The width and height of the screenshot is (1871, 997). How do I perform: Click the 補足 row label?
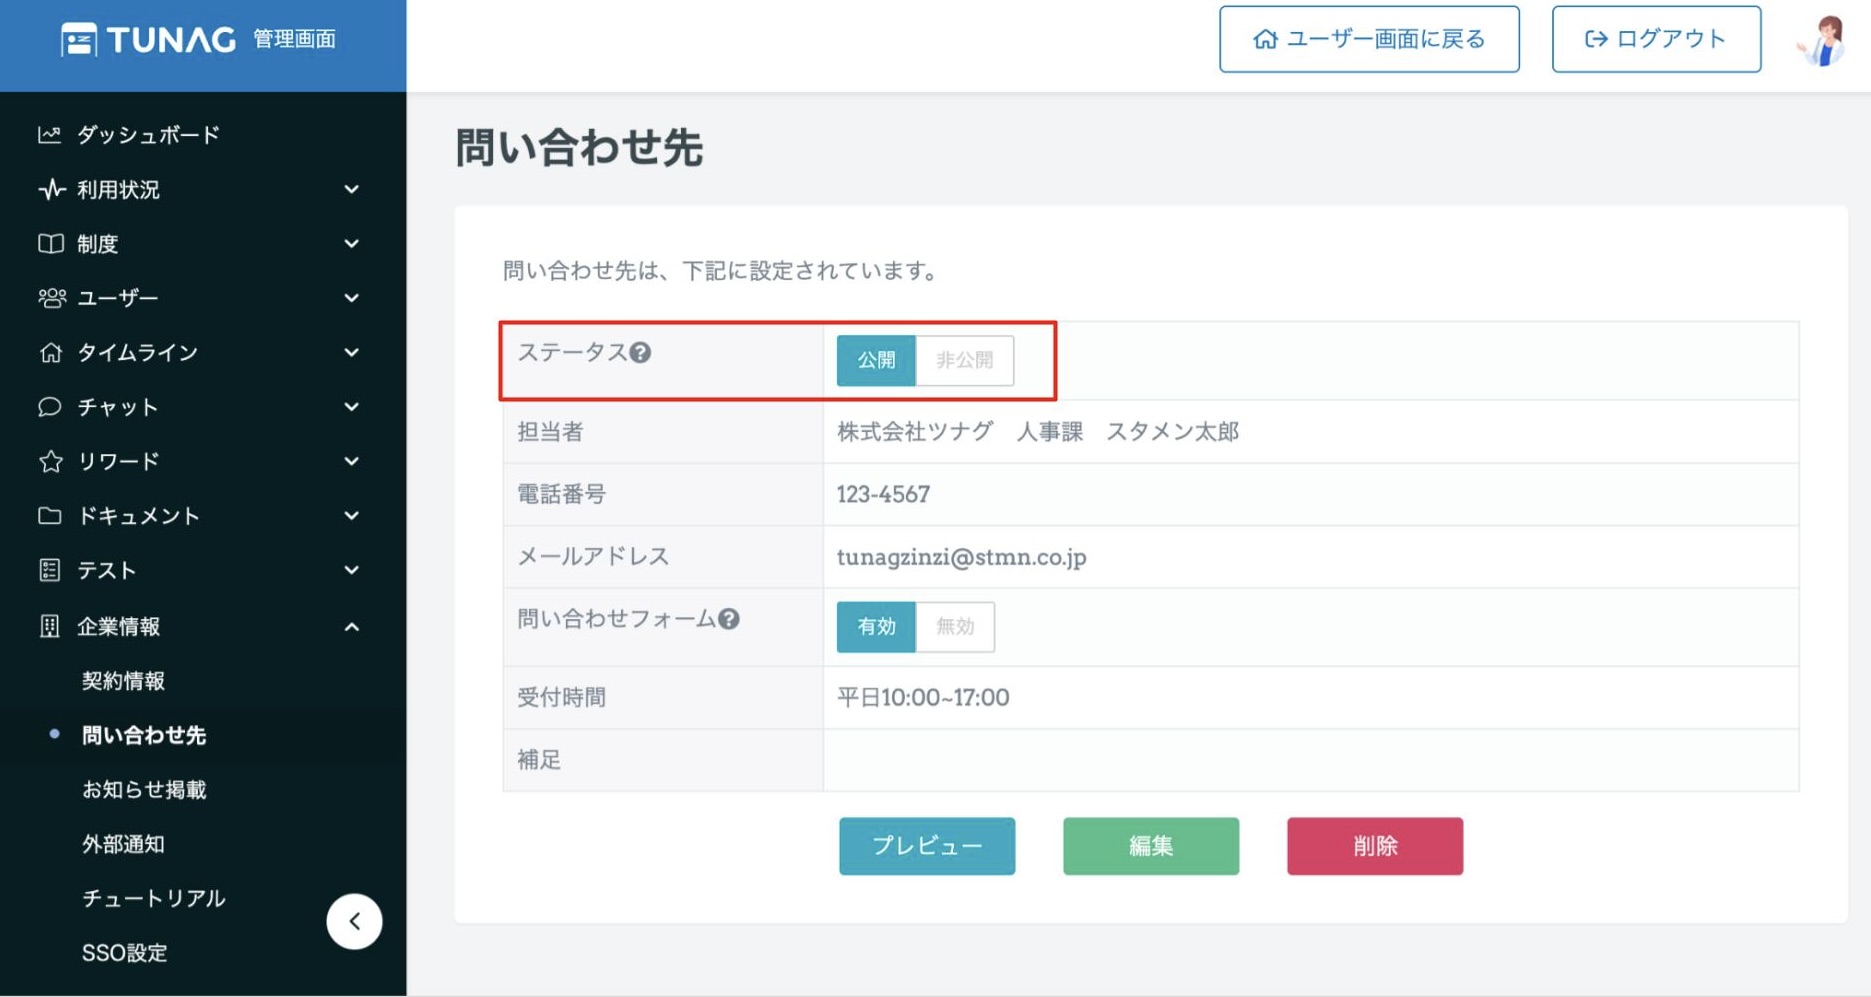[x=539, y=760]
